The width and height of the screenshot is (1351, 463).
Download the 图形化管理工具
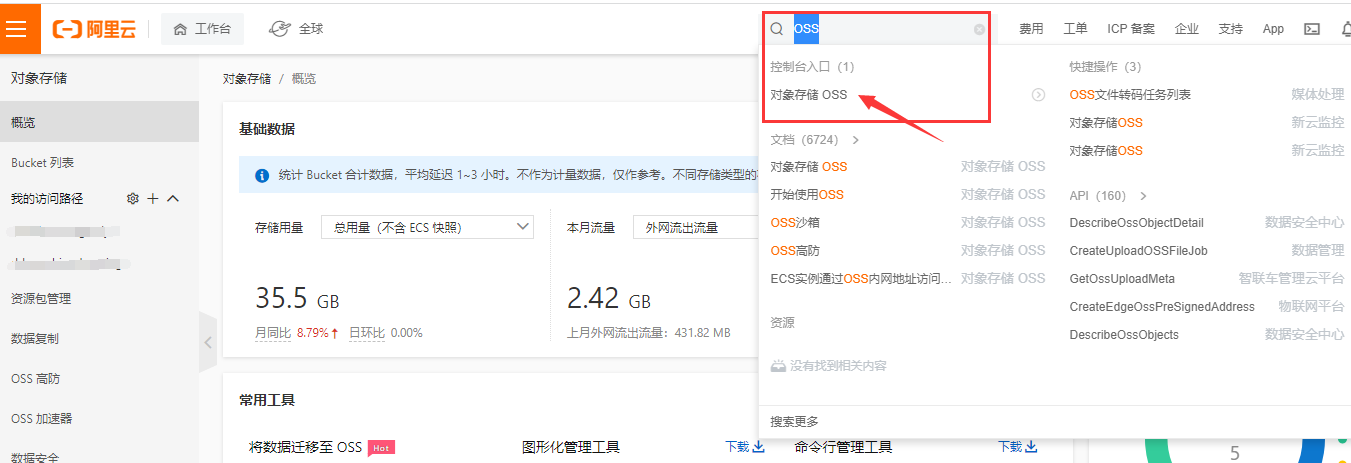tap(745, 447)
